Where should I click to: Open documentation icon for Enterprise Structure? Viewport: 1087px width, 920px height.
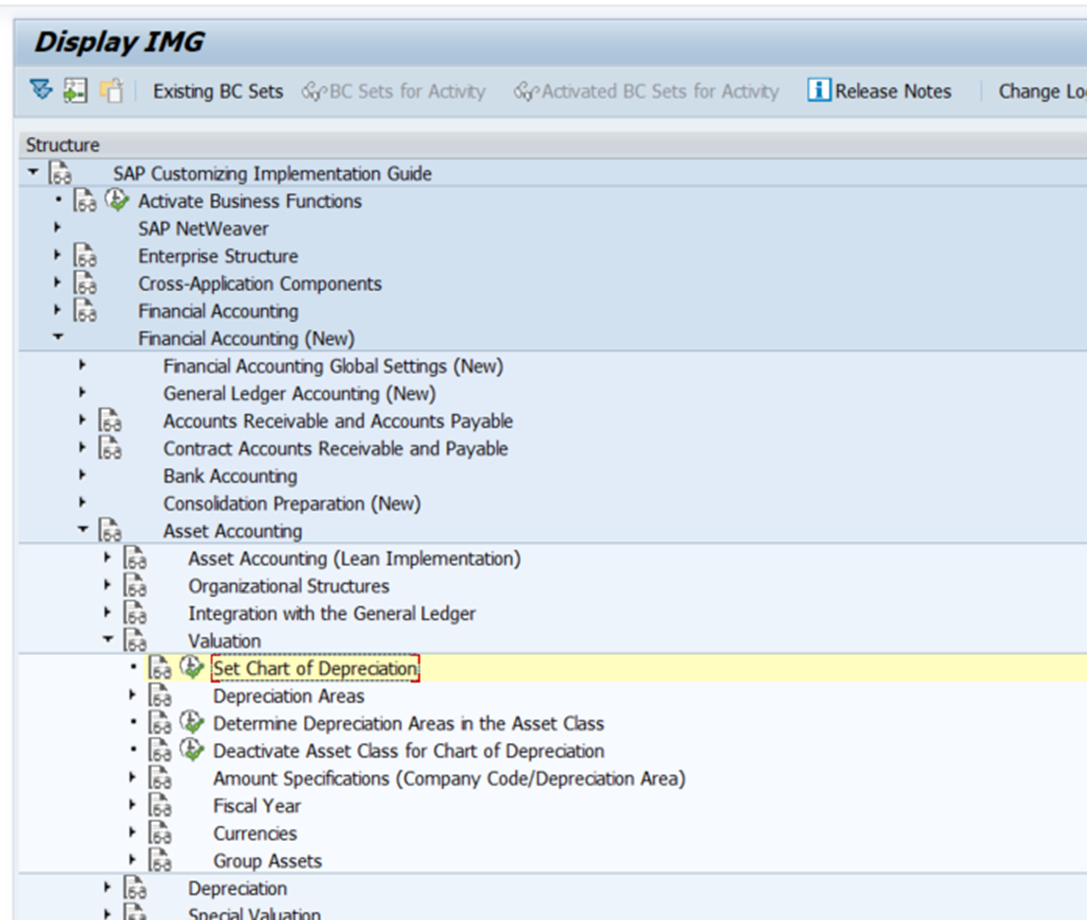click(85, 255)
